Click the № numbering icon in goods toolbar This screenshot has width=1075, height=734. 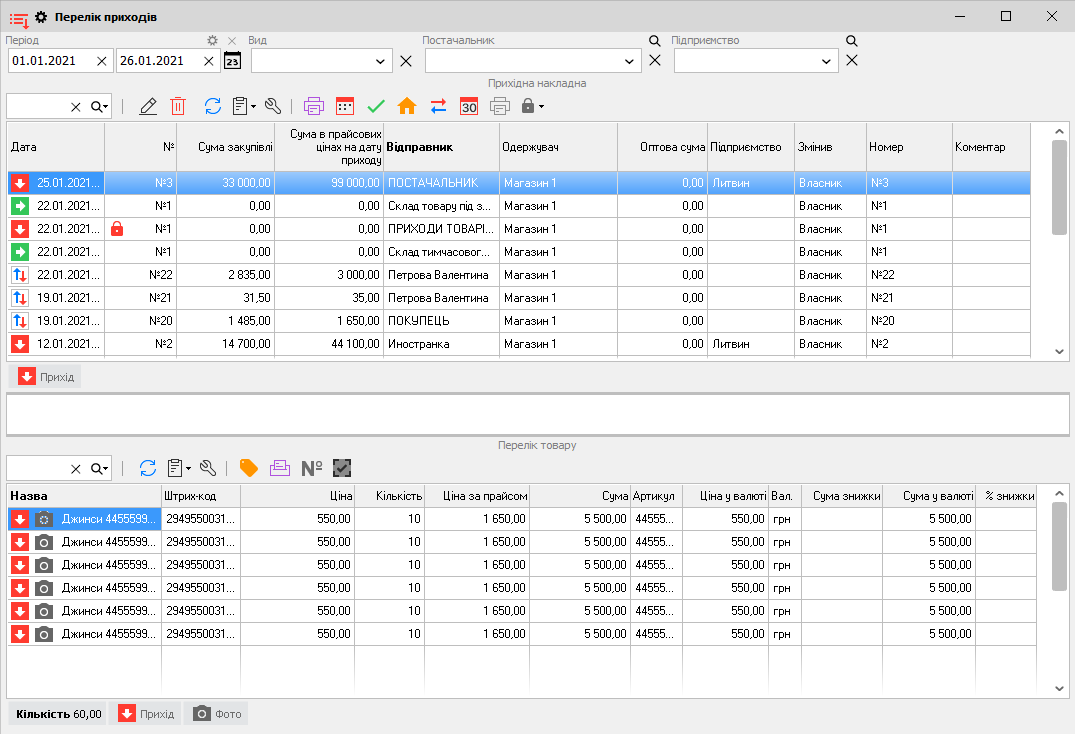coord(312,468)
